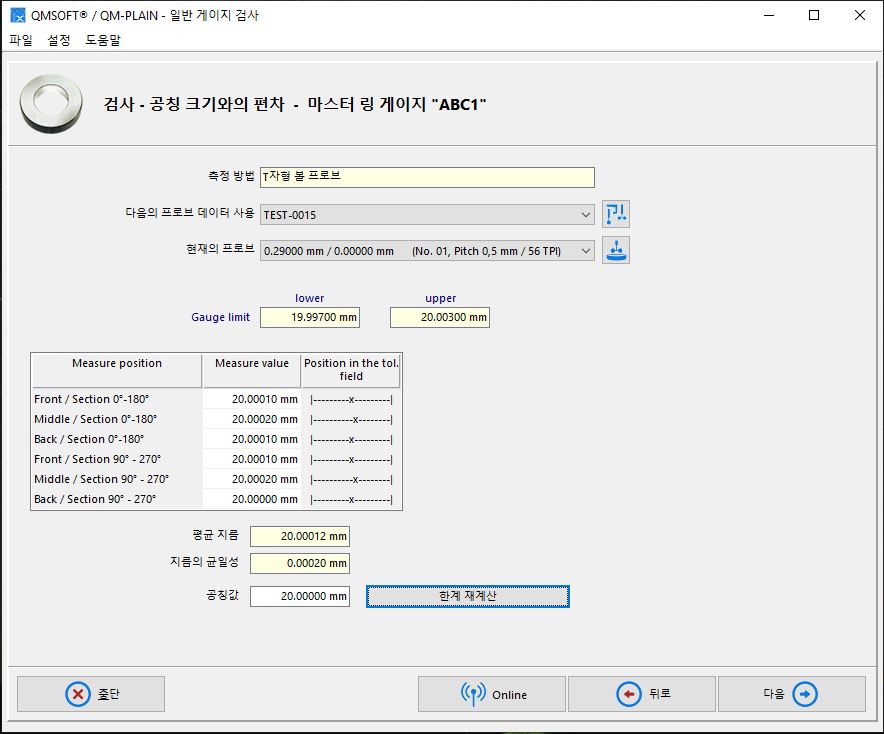Maximize the QM-PLAIN window

(x=814, y=15)
